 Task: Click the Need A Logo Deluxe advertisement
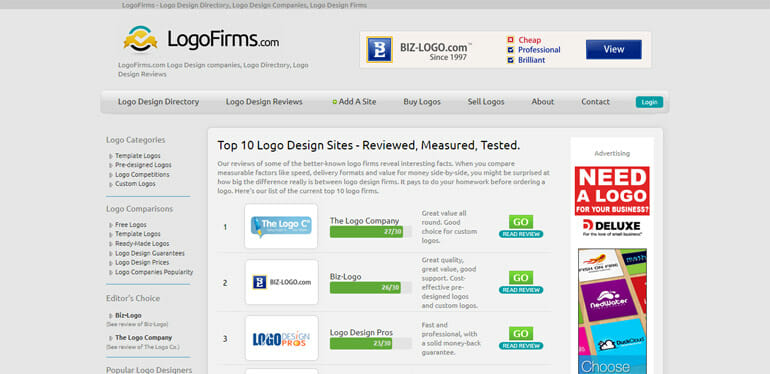(612, 202)
